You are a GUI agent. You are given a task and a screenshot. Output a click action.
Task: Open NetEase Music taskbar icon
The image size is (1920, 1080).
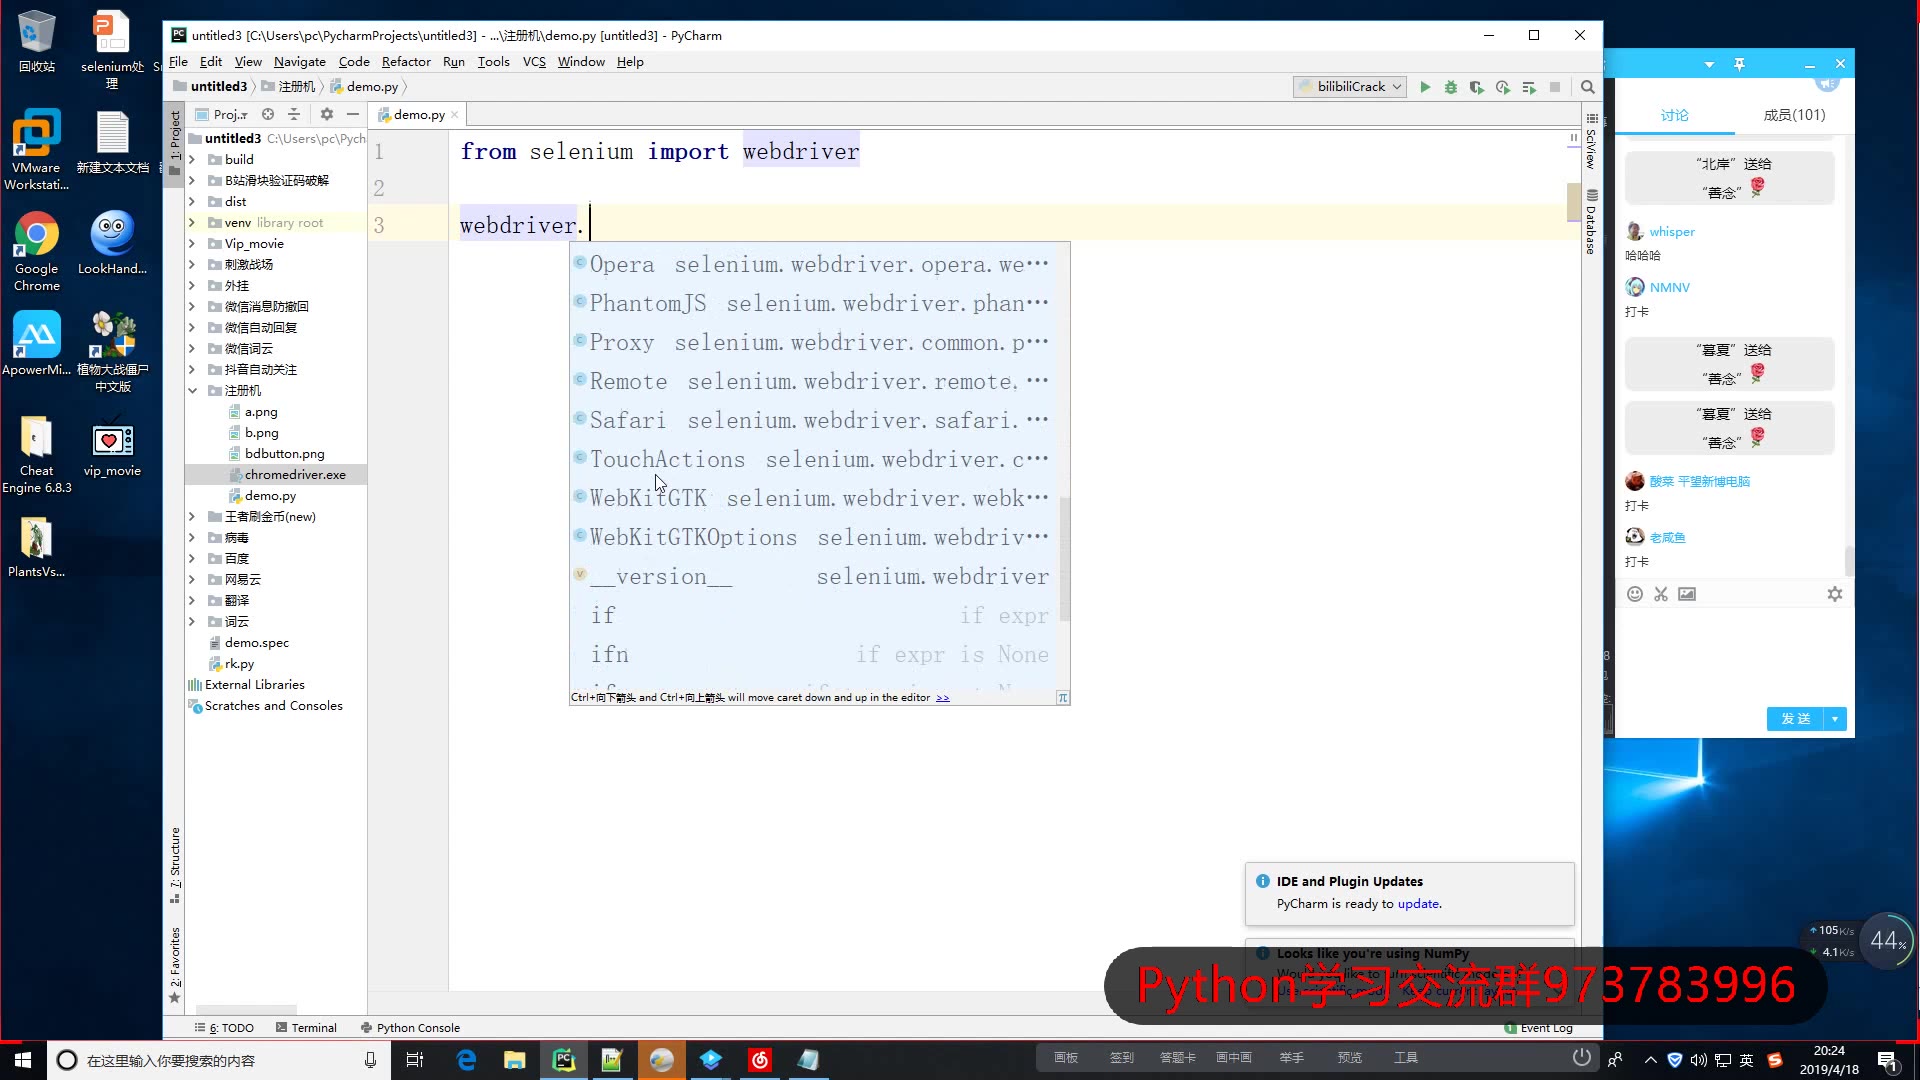click(x=760, y=1060)
